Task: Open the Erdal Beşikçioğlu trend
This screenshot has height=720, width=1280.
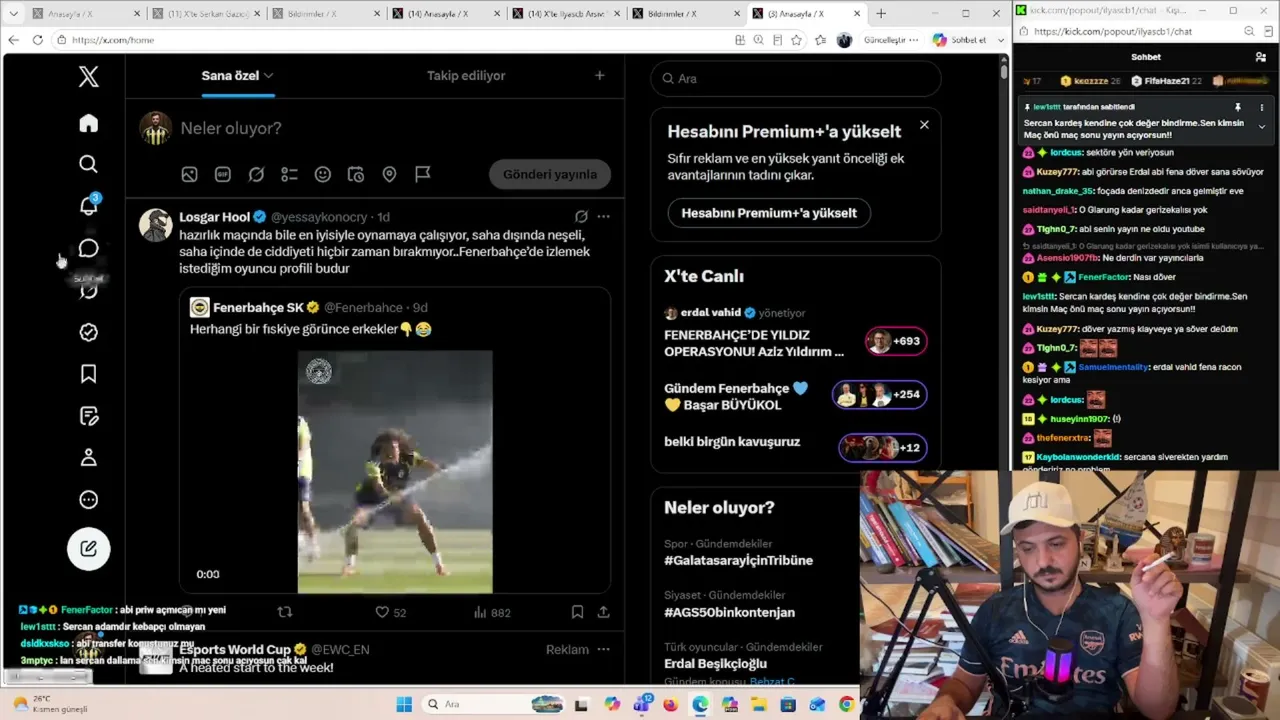Action: point(716,664)
